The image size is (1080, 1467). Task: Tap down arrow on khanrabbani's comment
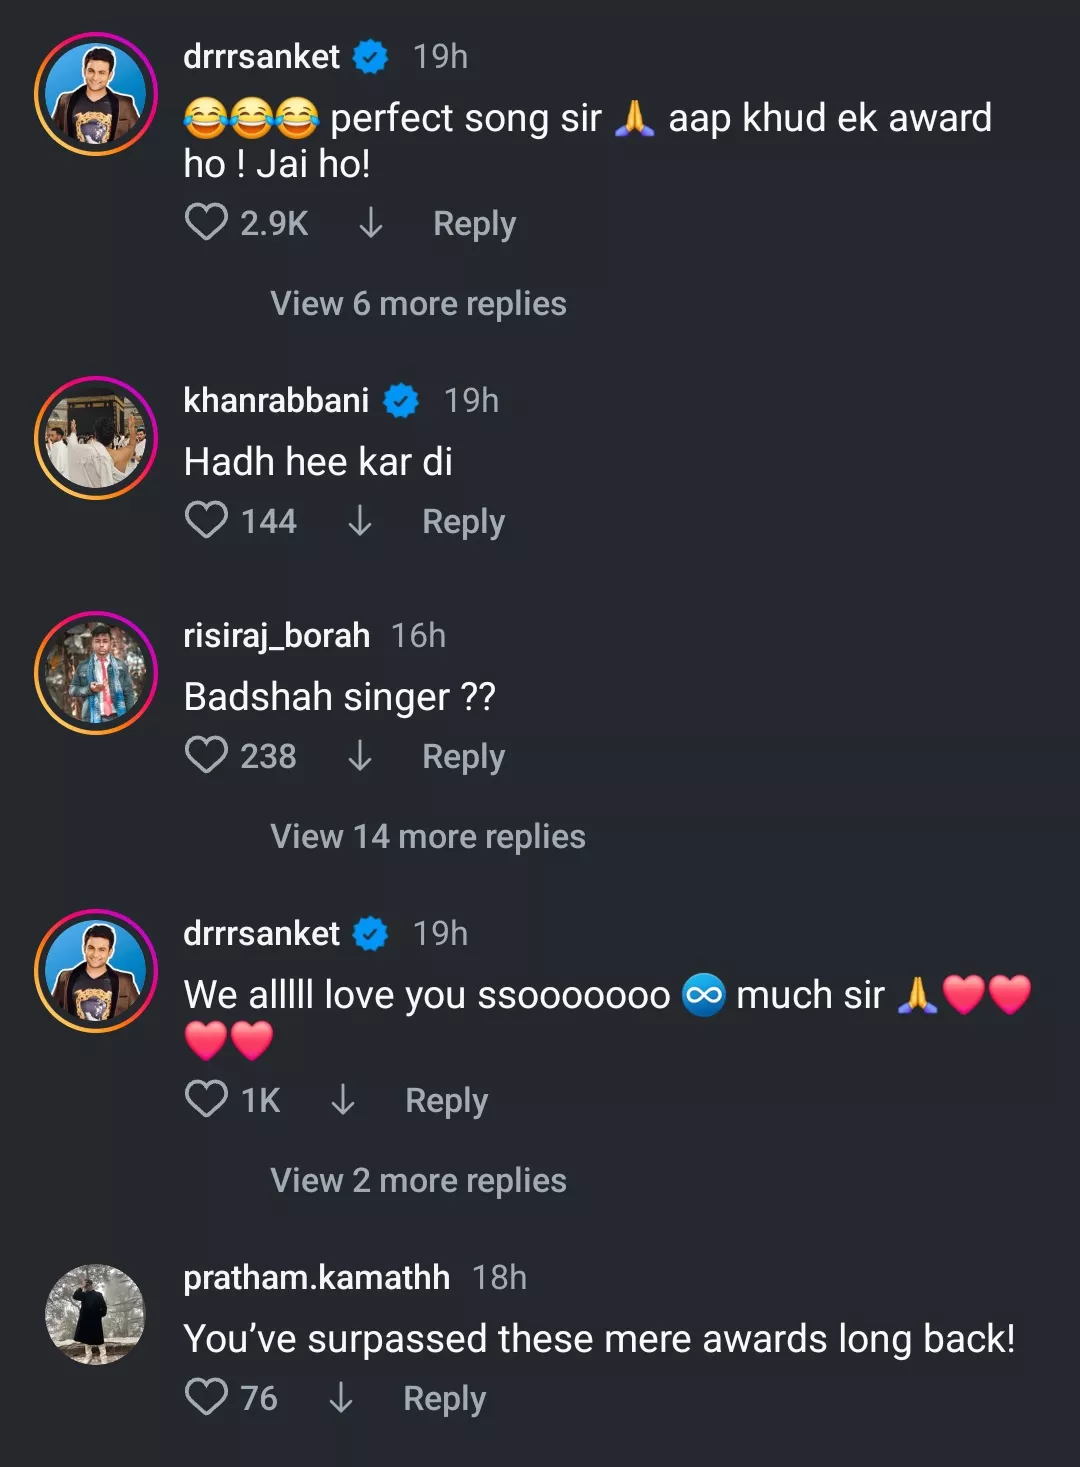359,521
